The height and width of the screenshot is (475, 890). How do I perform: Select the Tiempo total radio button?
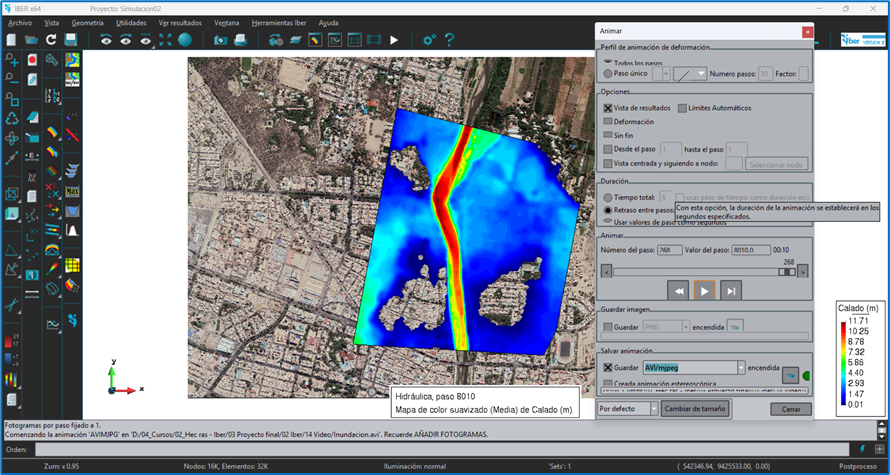coord(608,197)
